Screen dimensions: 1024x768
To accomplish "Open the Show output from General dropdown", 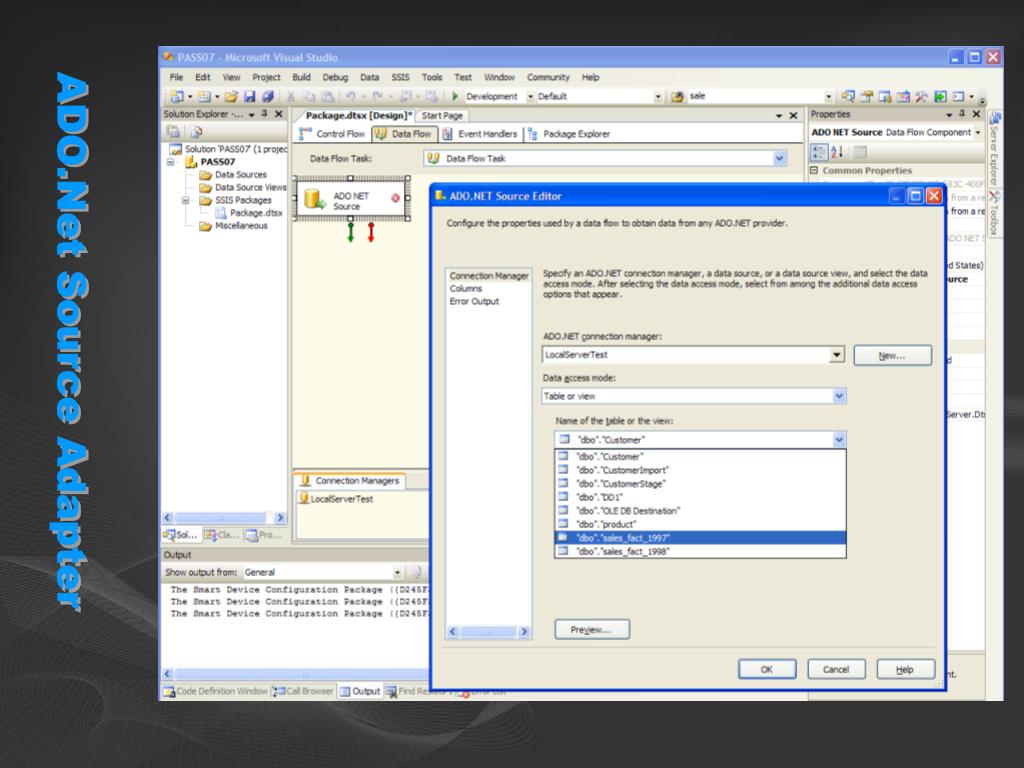I will (x=397, y=573).
